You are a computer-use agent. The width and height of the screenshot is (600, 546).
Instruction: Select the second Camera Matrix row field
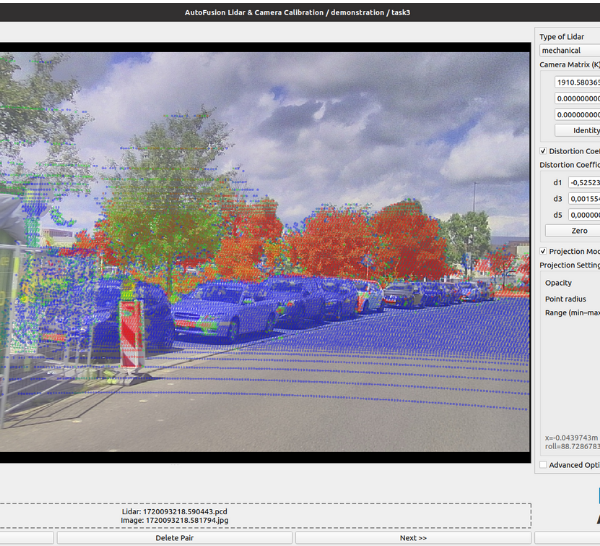tap(577, 98)
